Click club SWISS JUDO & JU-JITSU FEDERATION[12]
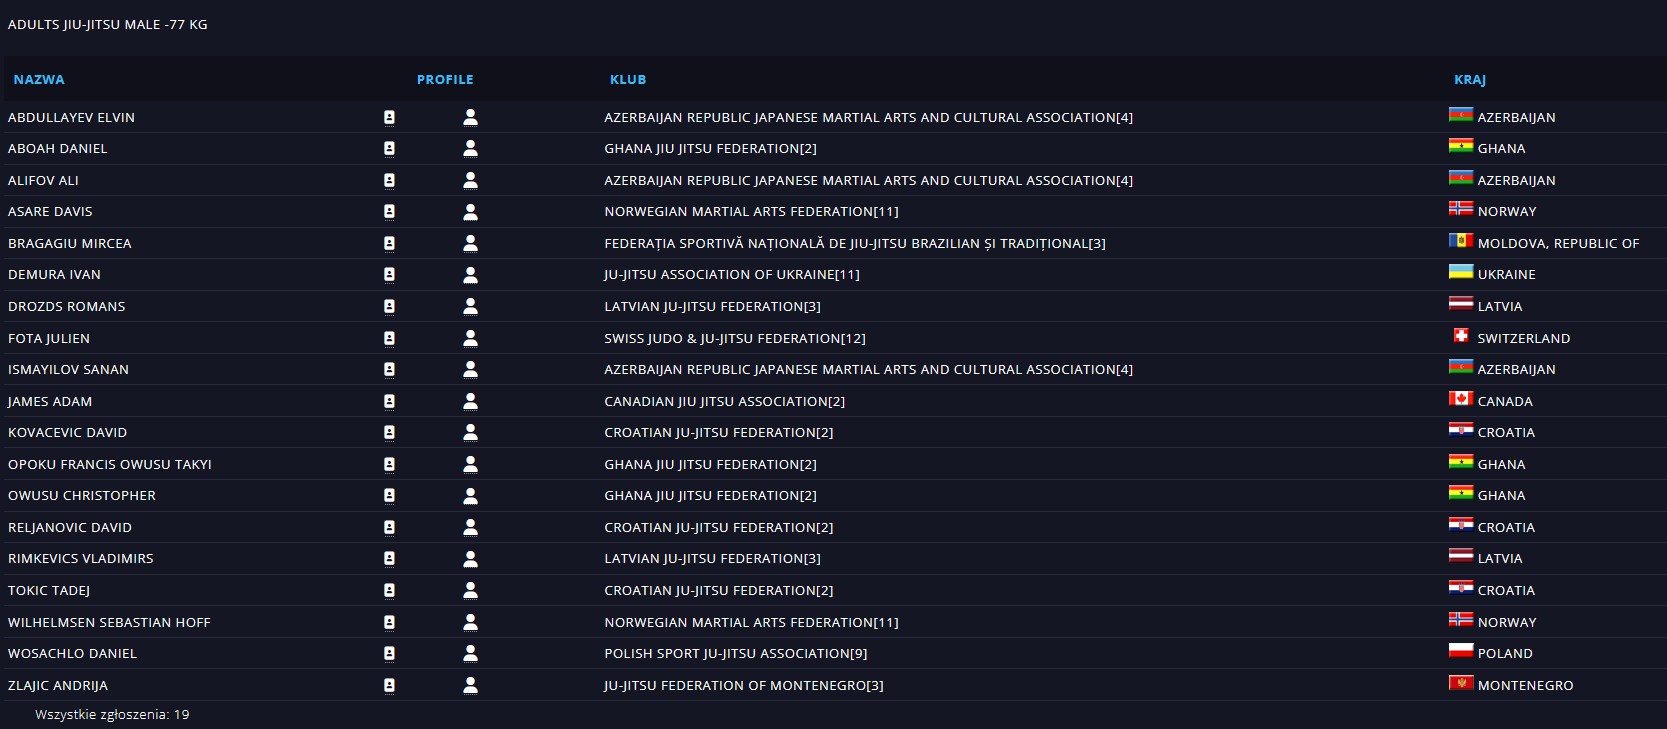Image resolution: width=1667 pixels, height=729 pixels. [735, 338]
